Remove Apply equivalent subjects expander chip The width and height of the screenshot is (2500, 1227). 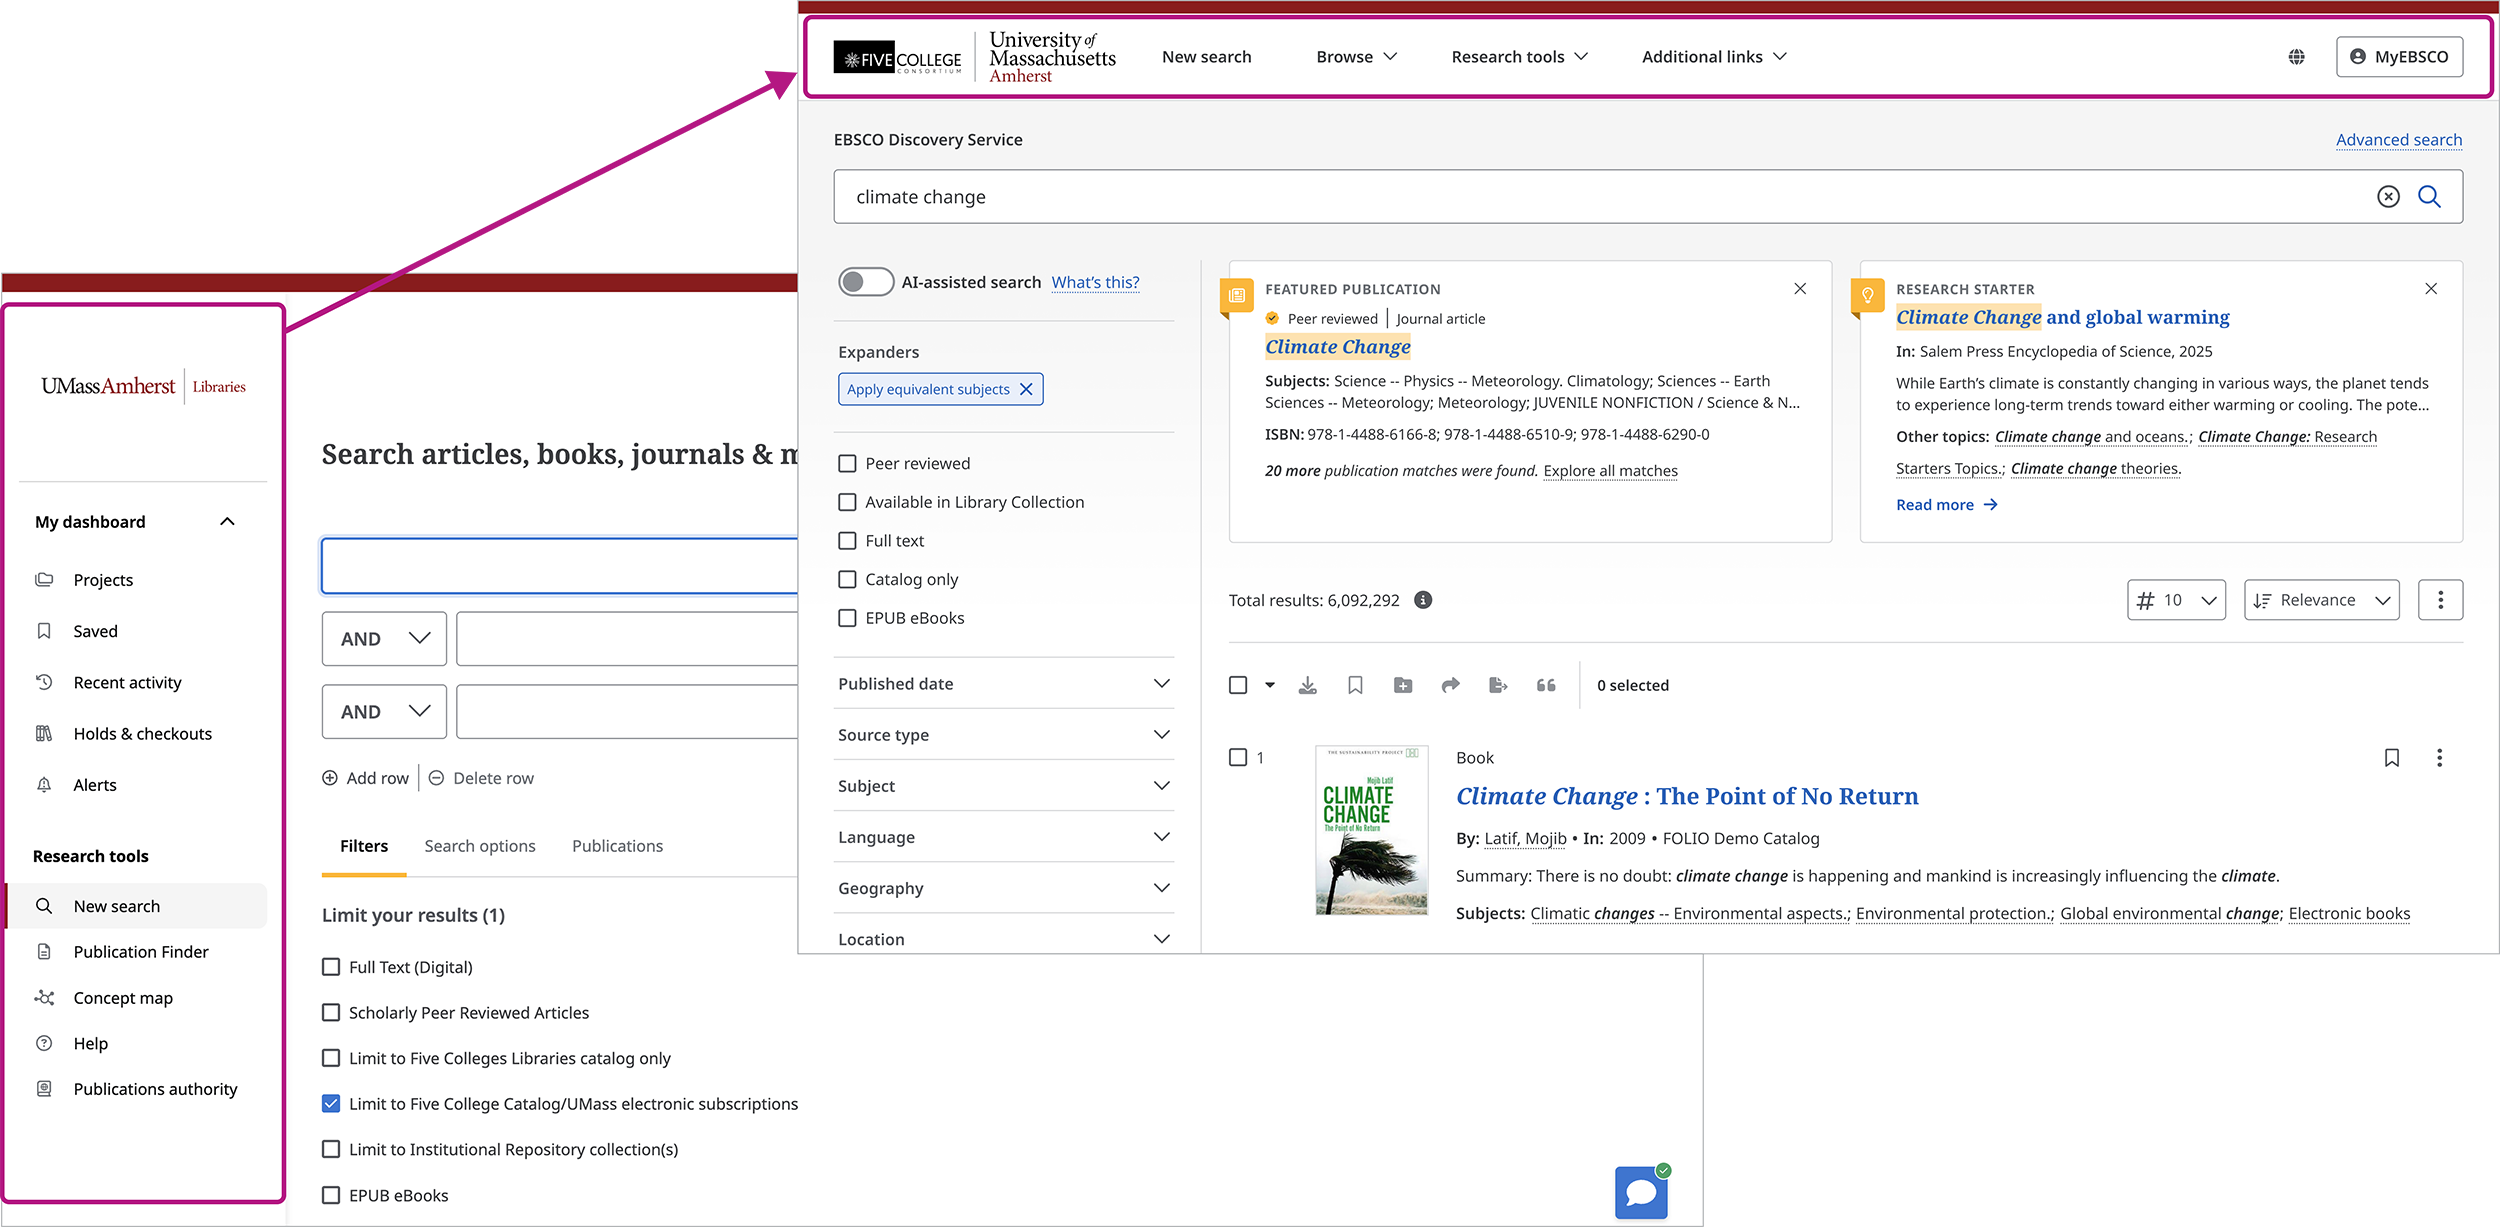point(1026,389)
